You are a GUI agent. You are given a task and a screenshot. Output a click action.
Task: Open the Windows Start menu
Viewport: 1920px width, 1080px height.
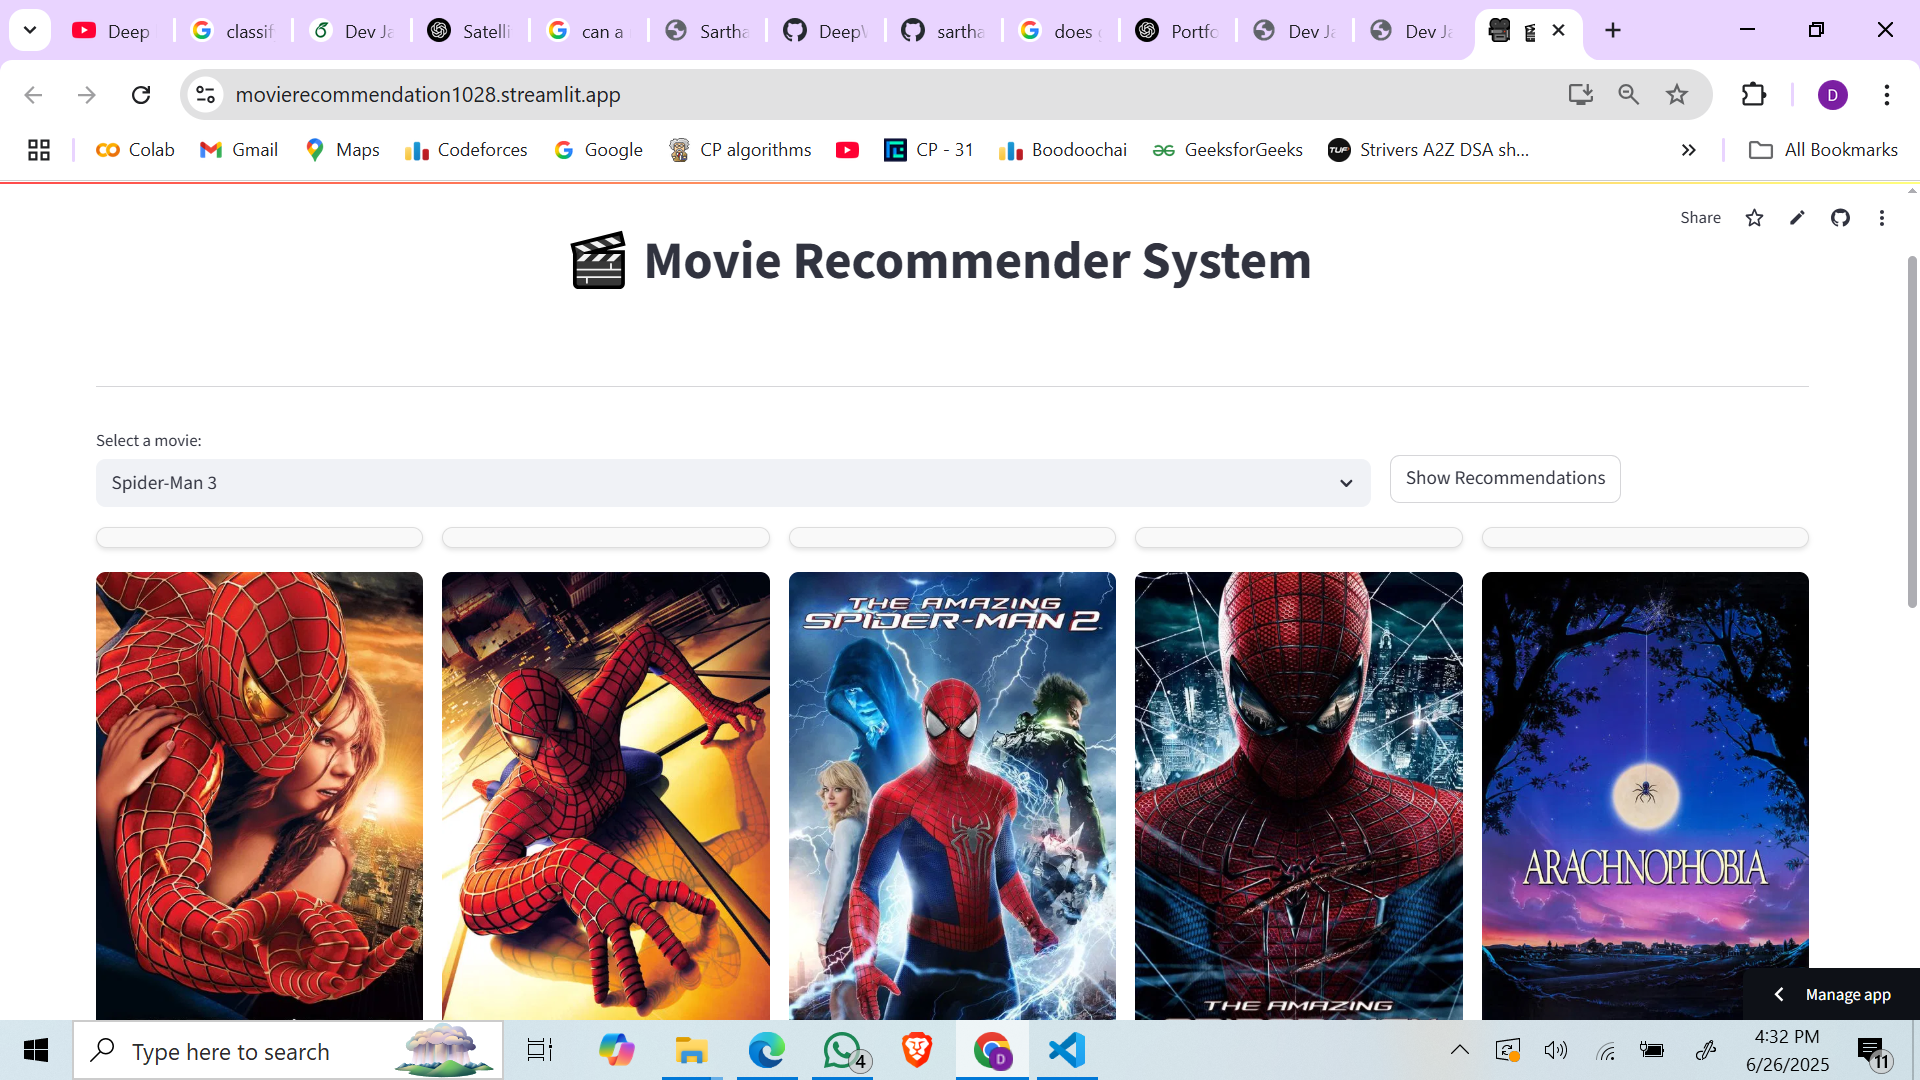36,1050
